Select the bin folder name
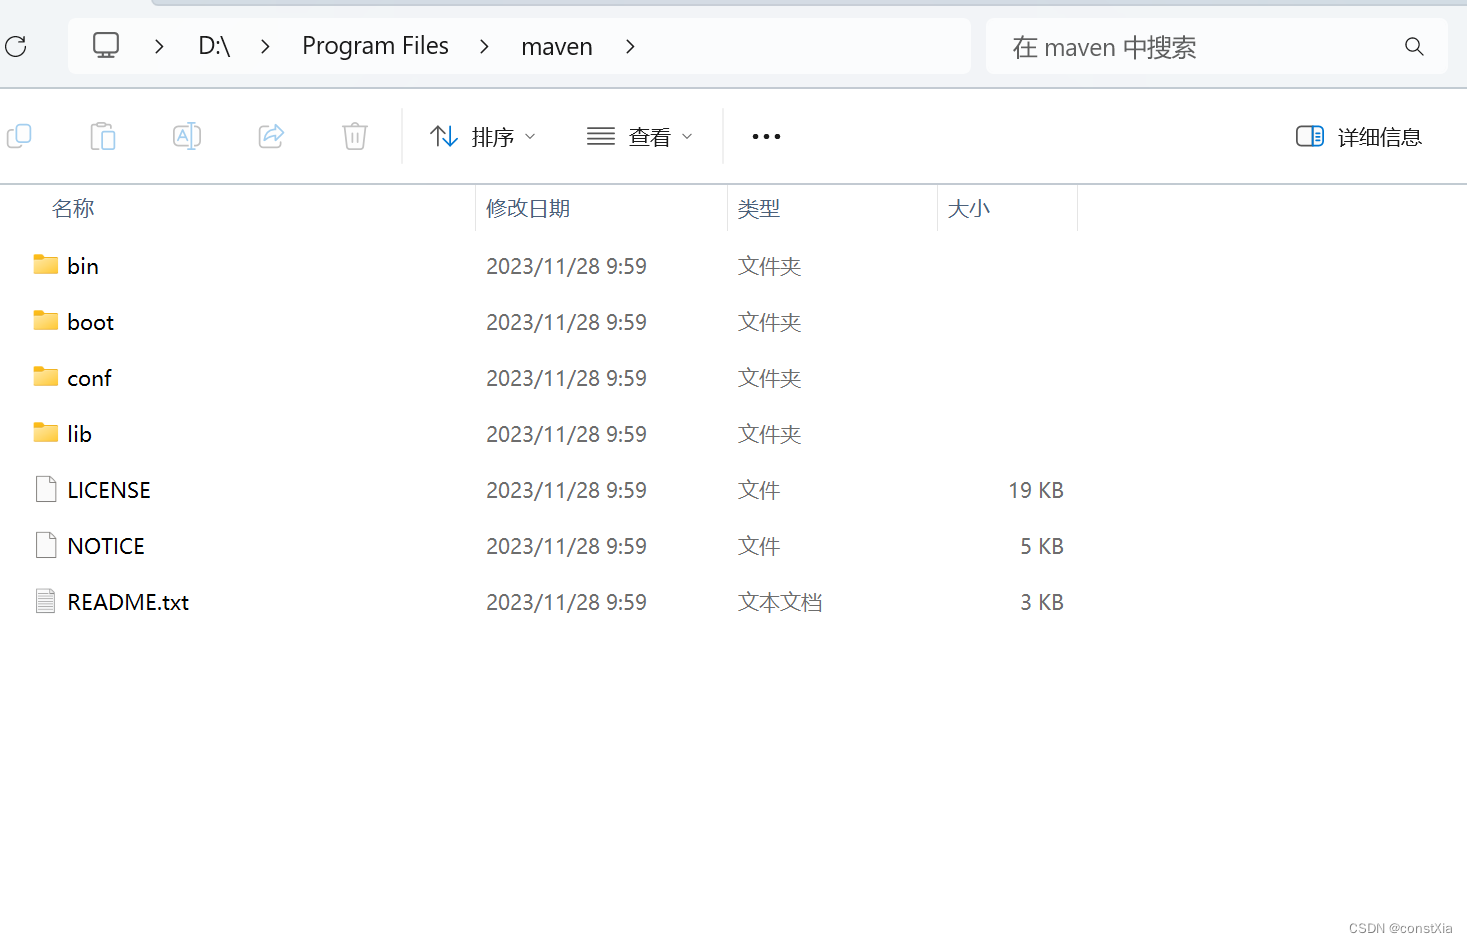Screen dimensions: 1467x943 83,266
